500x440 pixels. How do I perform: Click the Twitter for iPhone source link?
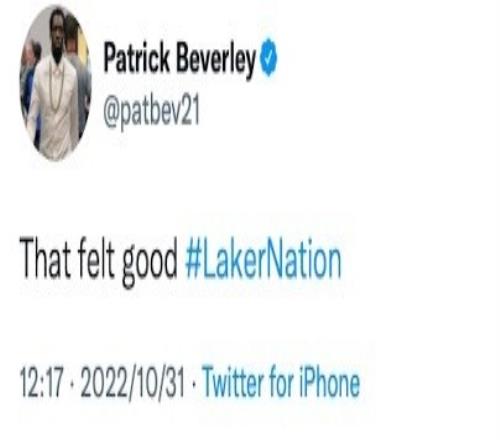point(281,381)
